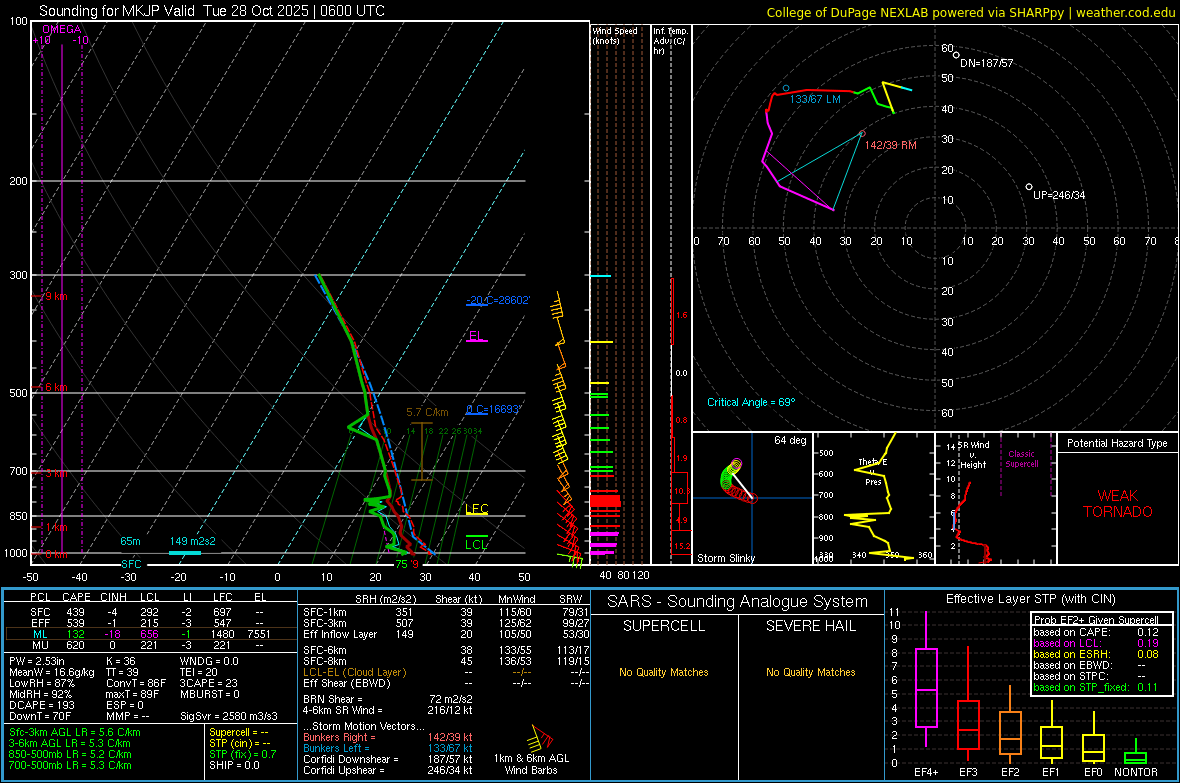Click the SEVERE HAIL analogue column header
Image resolution: width=1180 pixels, height=783 pixels.
(809, 626)
